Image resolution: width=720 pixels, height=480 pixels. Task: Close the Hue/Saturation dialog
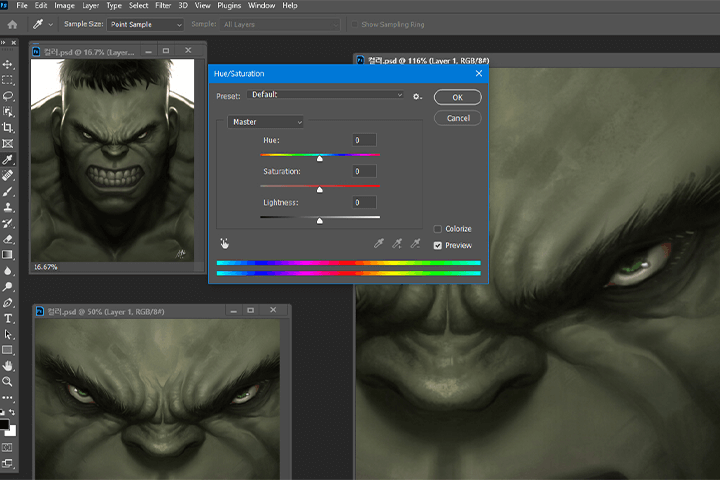click(x=479, y=73)
